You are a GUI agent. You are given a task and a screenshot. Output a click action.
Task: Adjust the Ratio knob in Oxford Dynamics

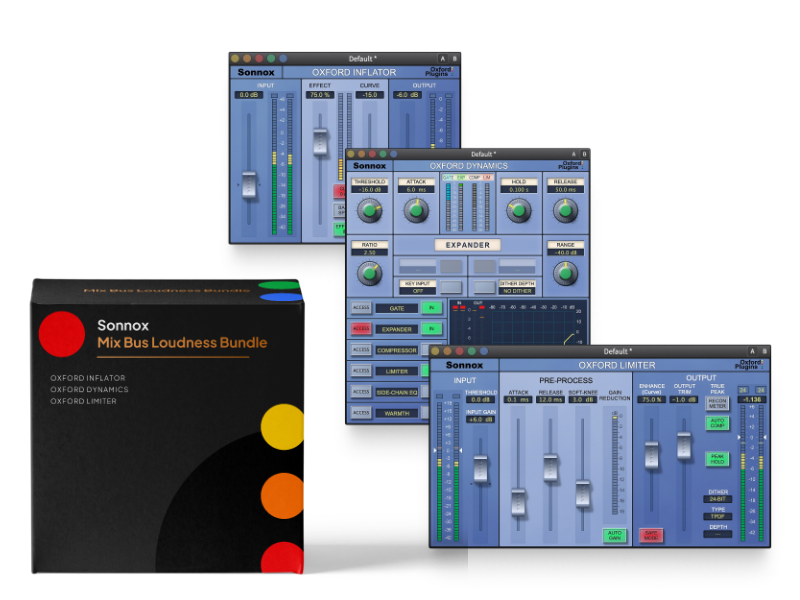[x=369, y=273]
